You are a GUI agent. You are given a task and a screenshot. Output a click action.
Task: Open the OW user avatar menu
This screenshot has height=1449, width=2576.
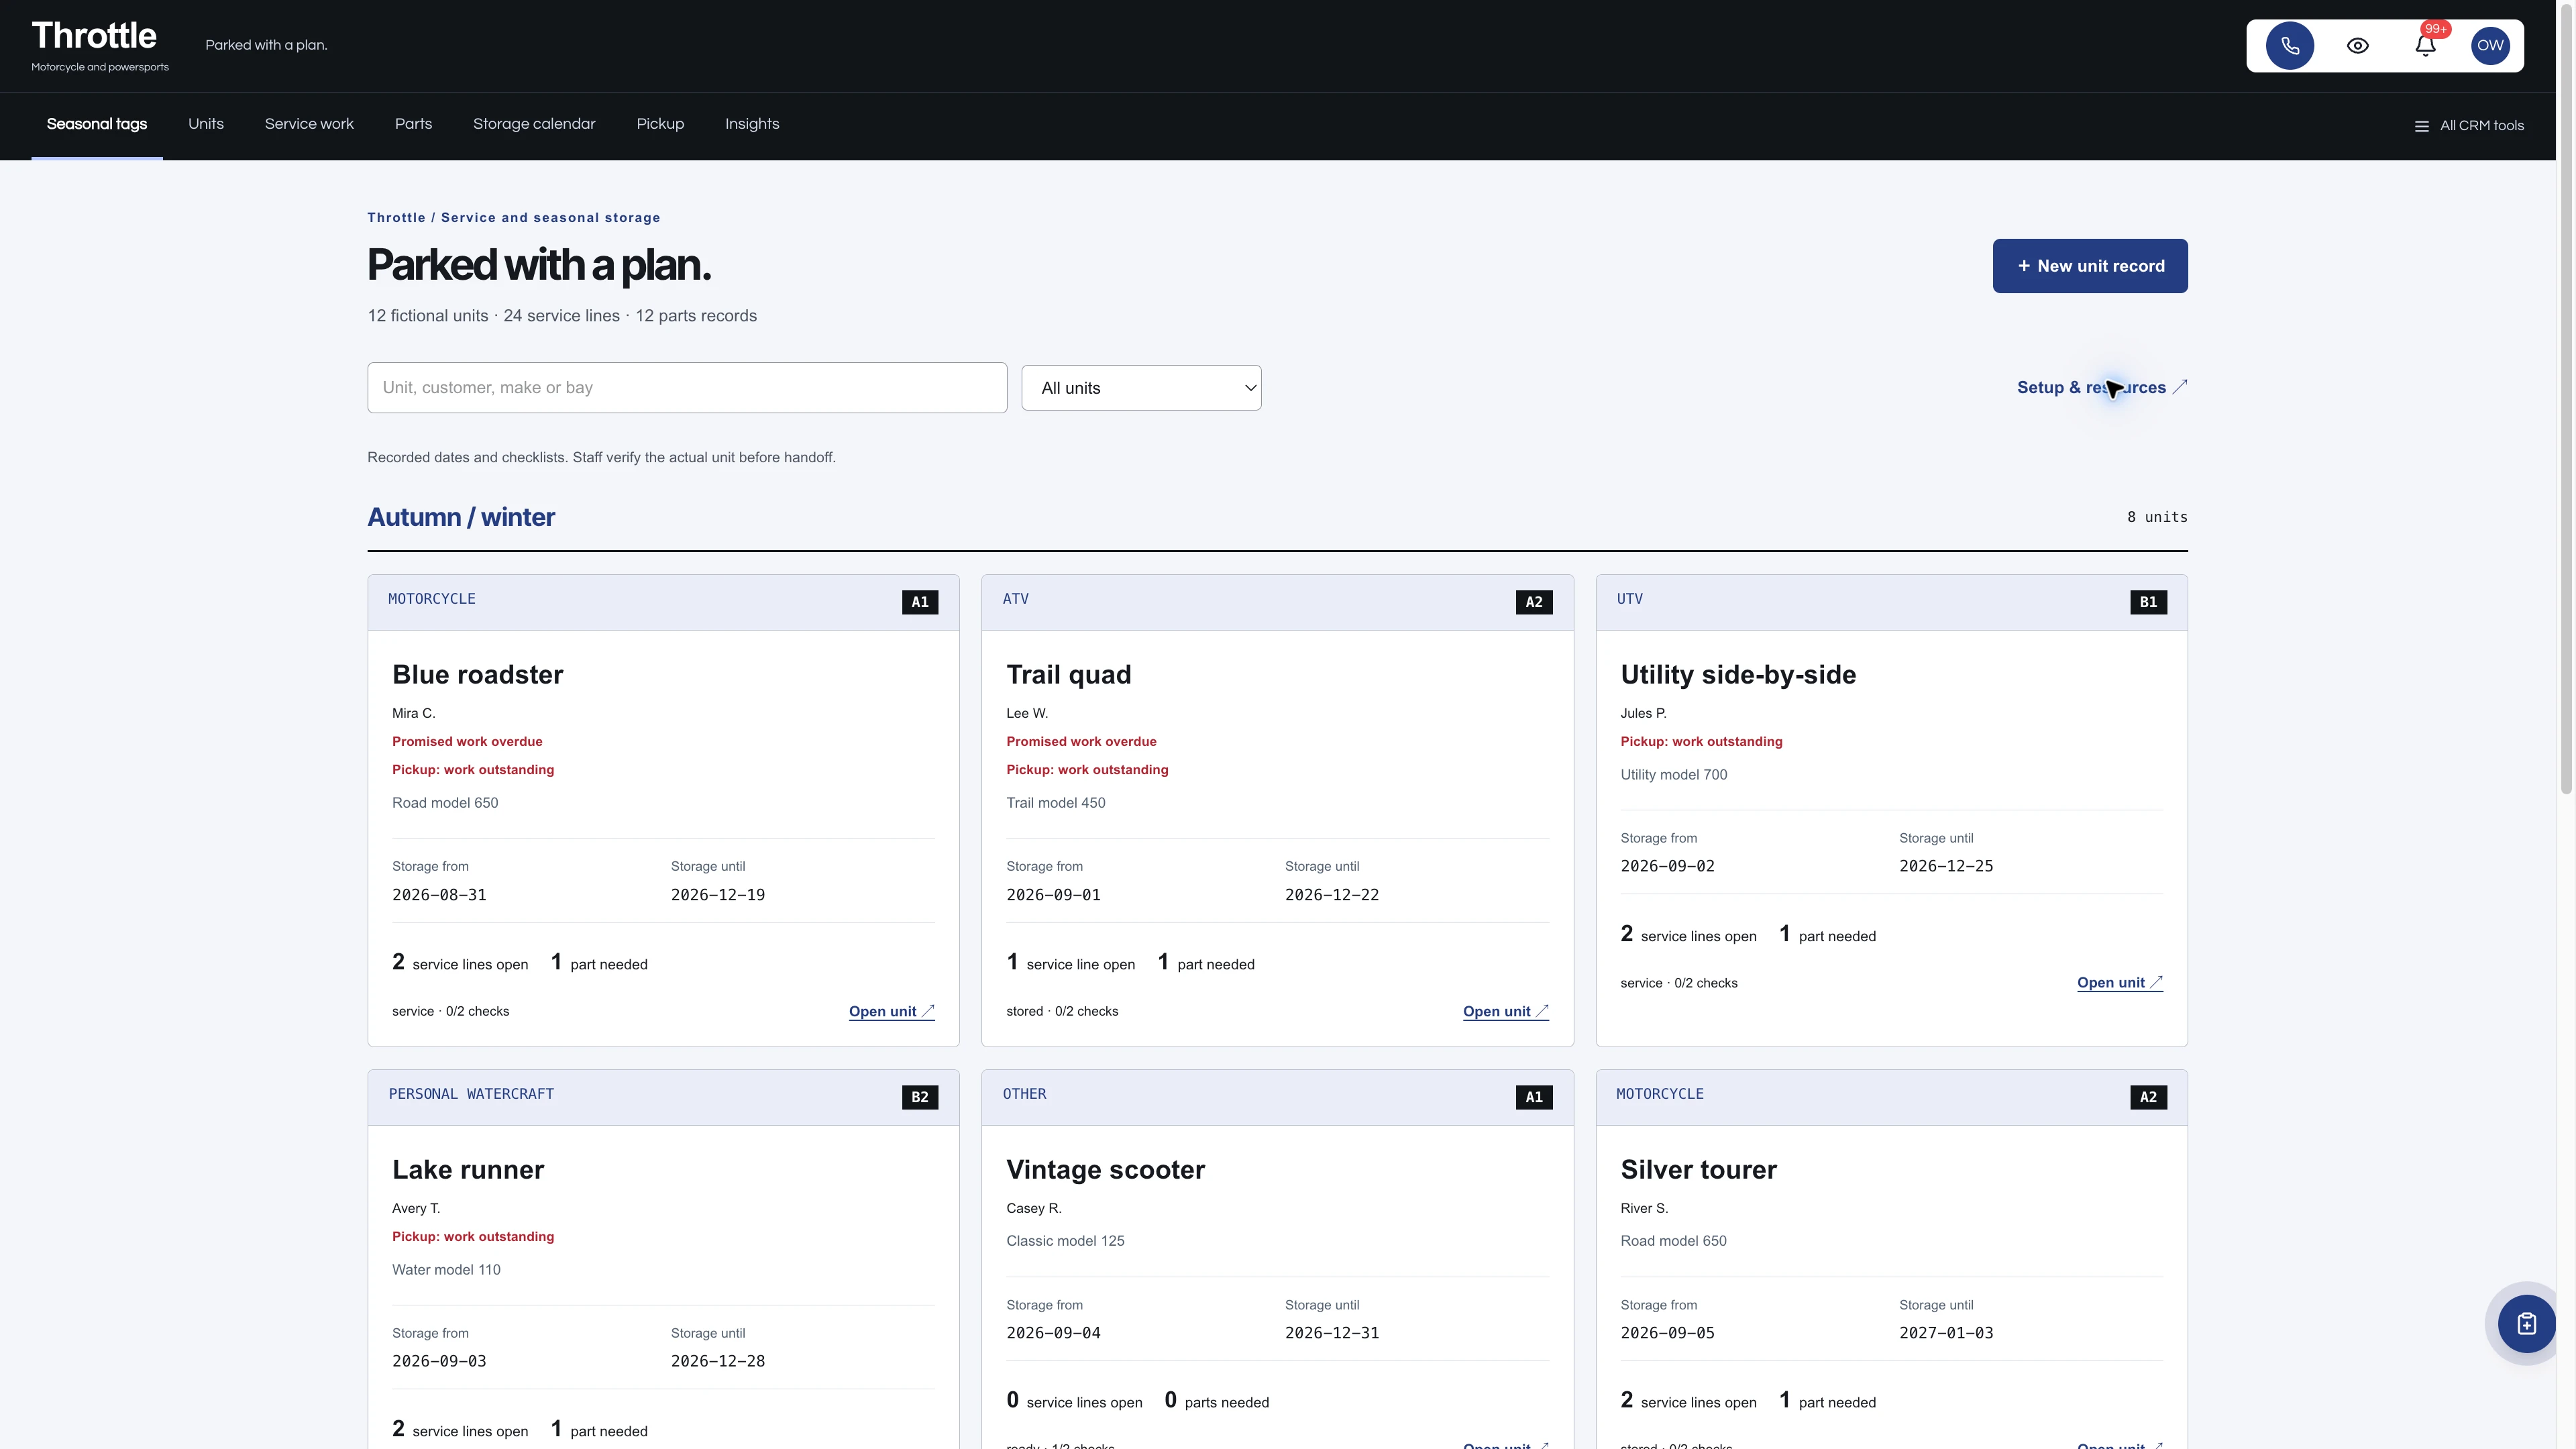pyautogui.click(x=2490, y=46)
